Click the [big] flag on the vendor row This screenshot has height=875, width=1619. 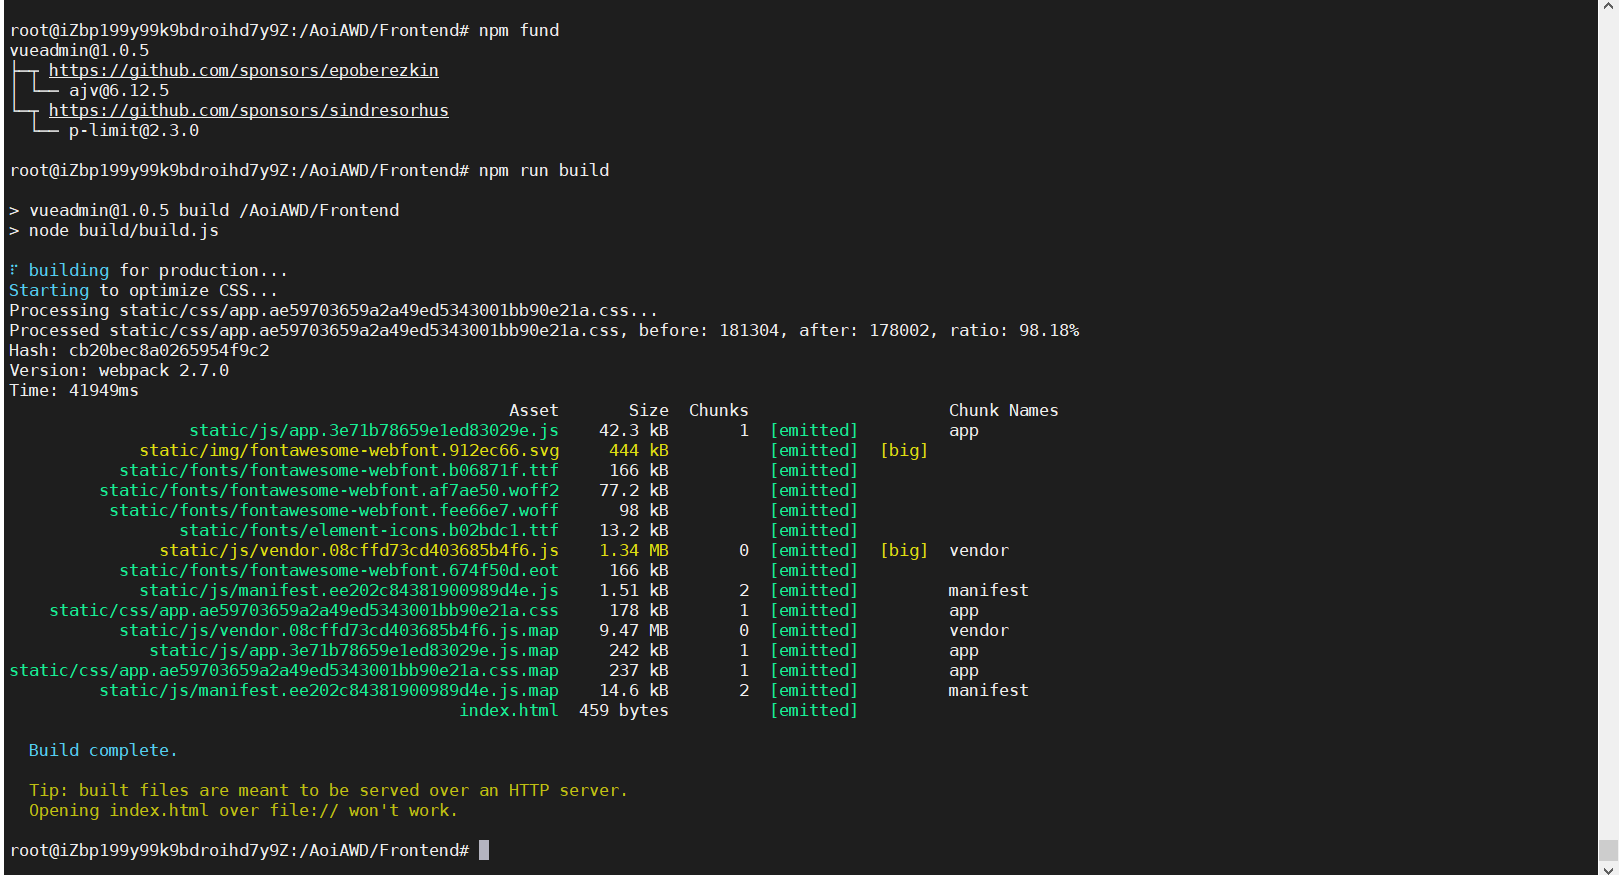pyautogui.click(x=903, y=550)
